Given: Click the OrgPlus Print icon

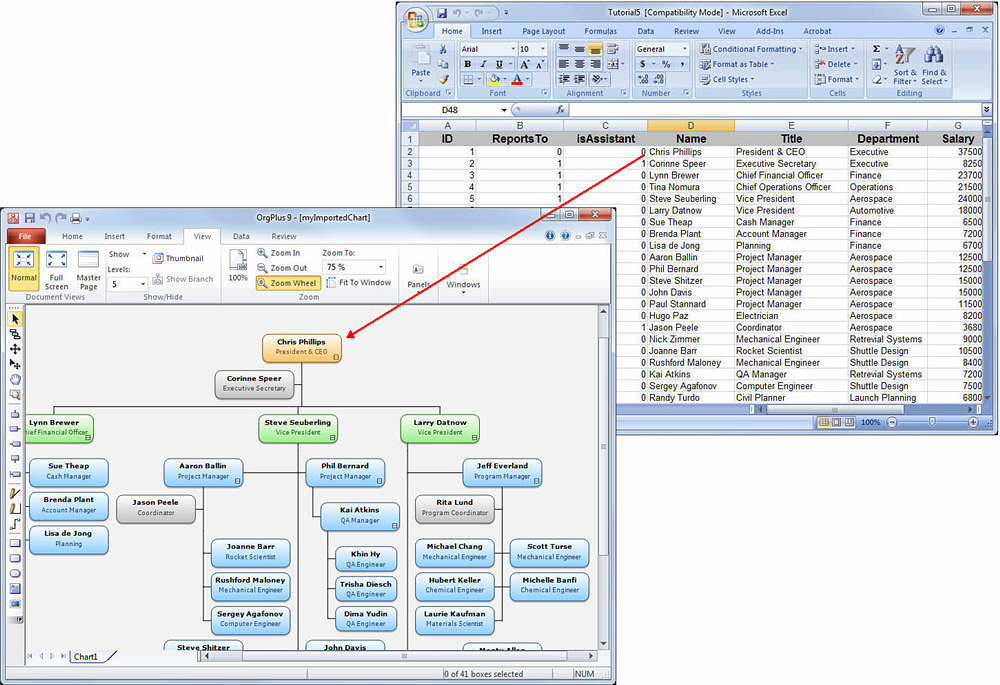Looking at the screenshot, I should [76, 218].
